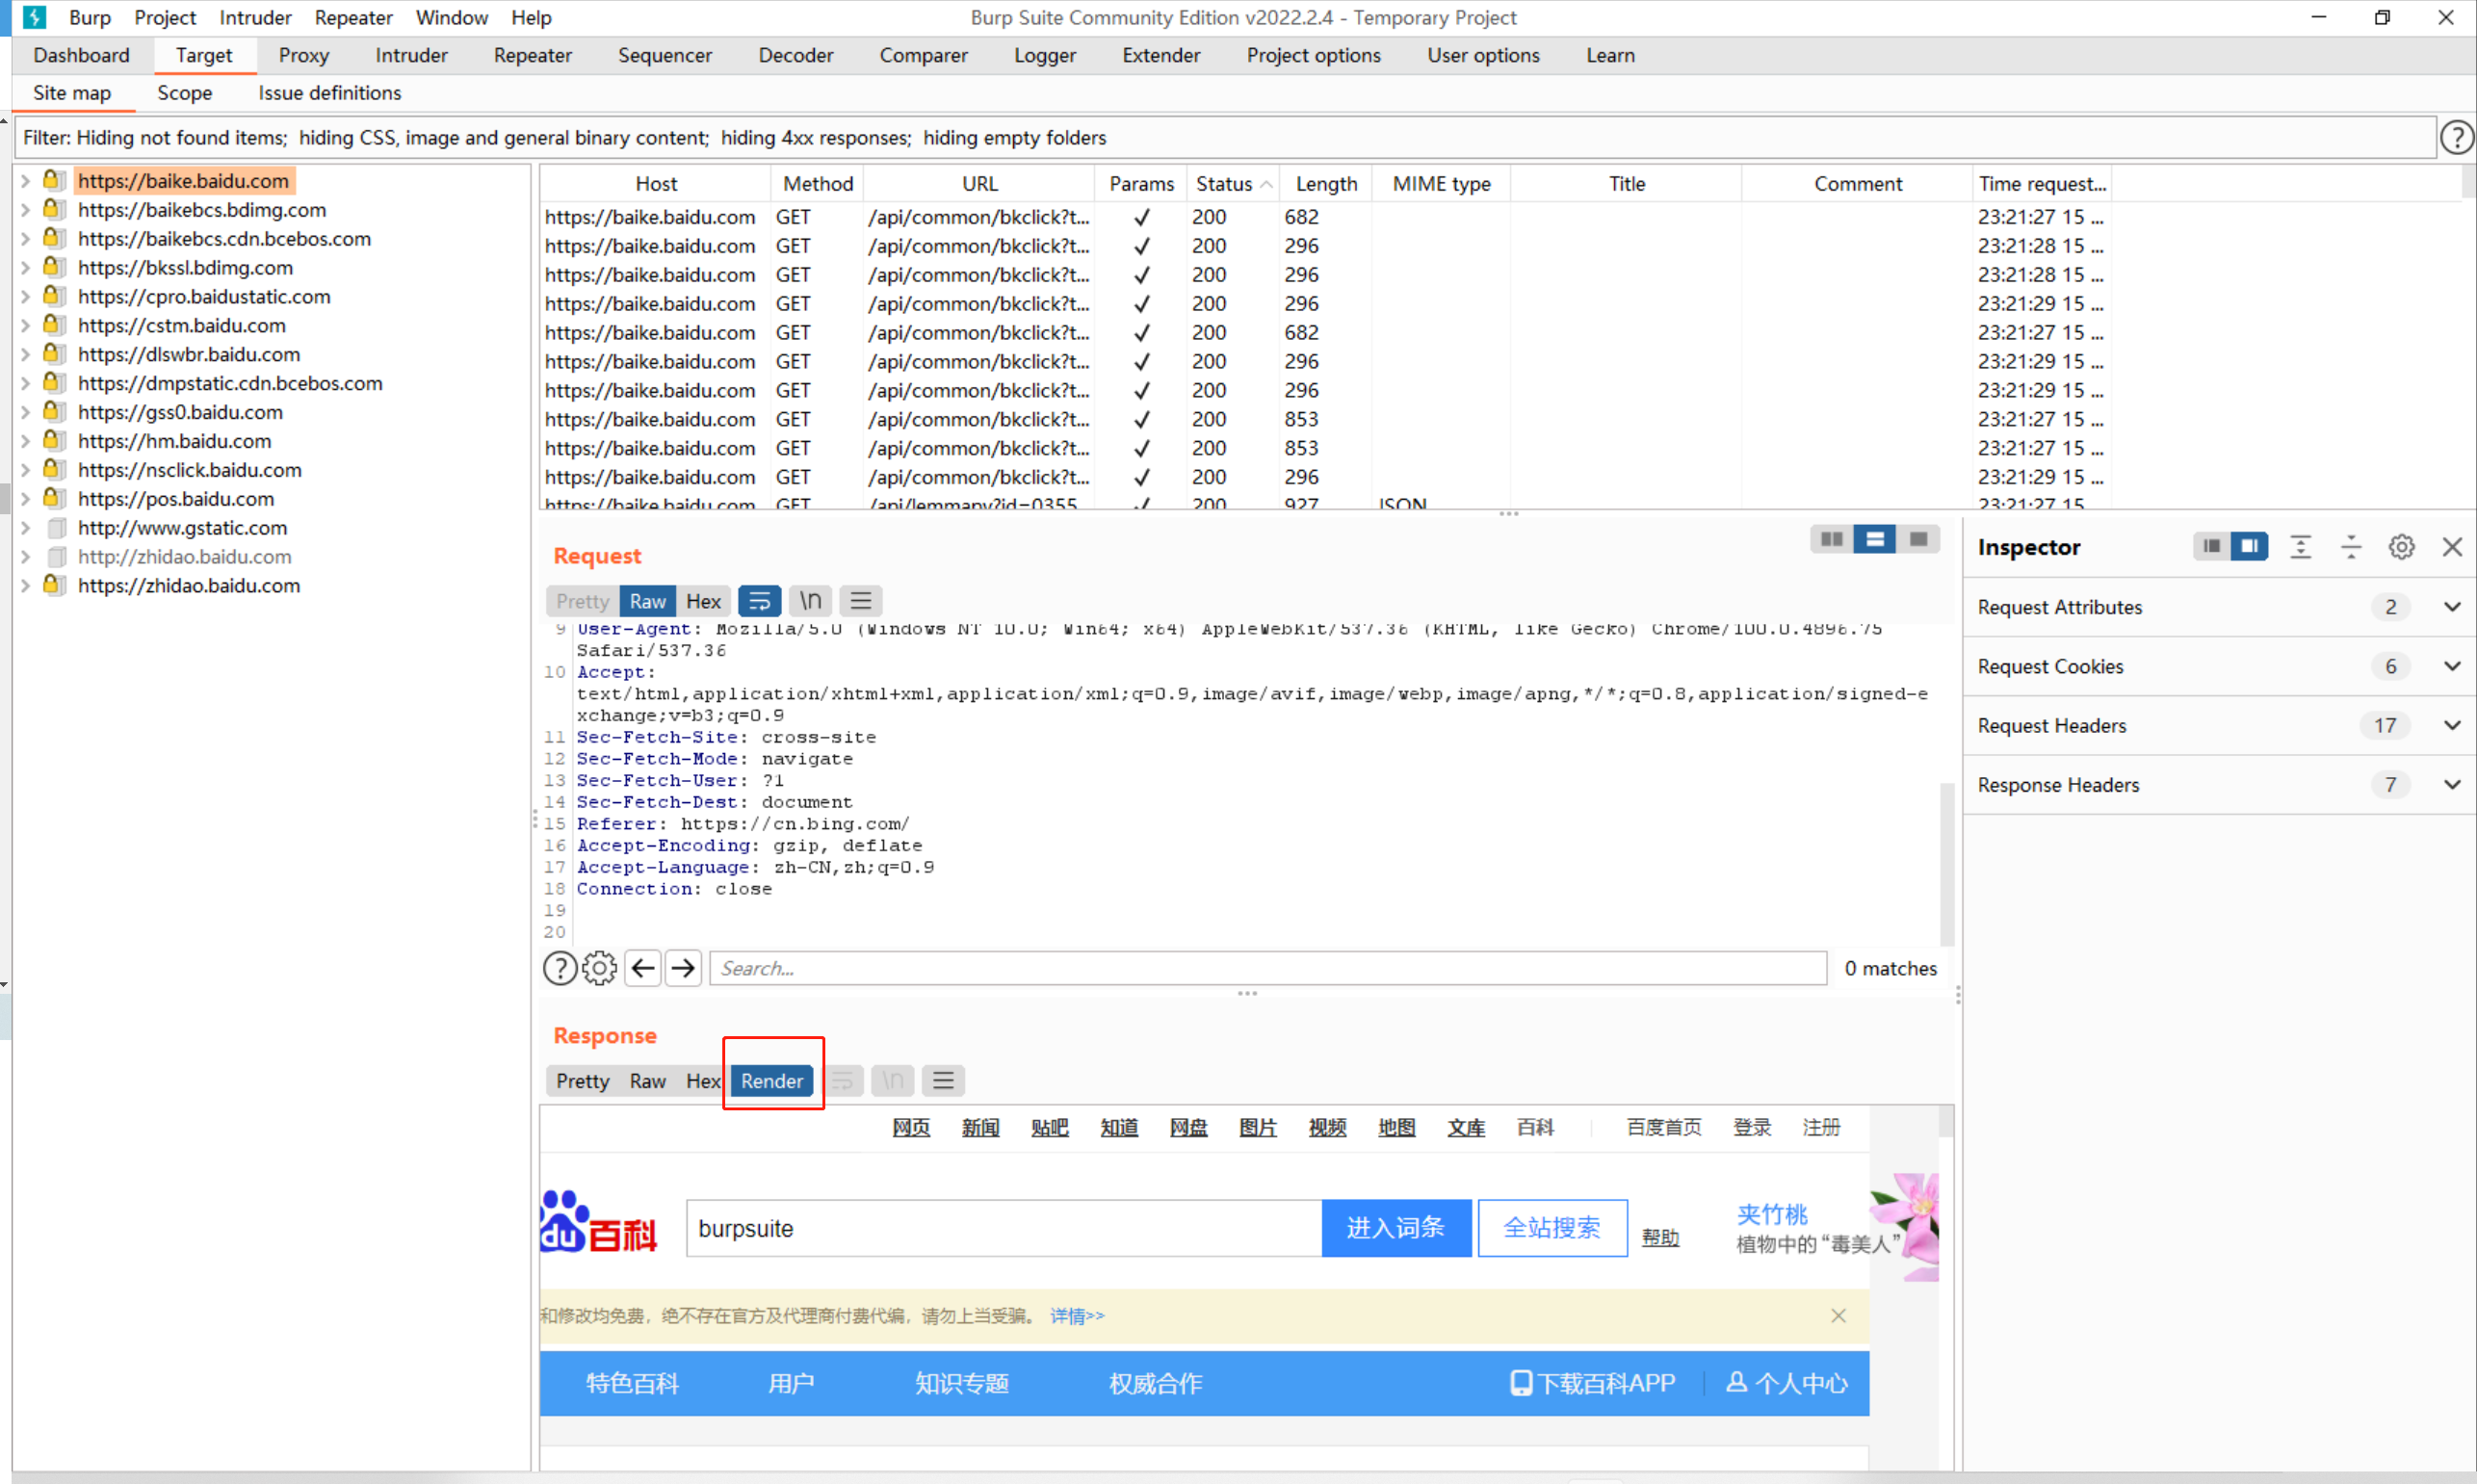Expand https://zhidao.baidu.com tree node
This screenshot has height=1484, width=2477.
(25, 586)
